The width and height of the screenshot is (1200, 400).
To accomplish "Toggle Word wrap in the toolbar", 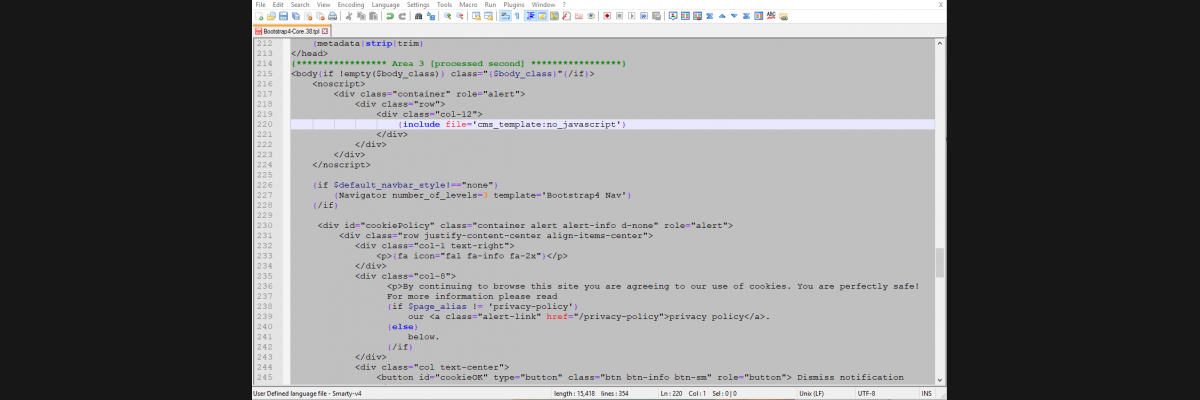I will tap(505, 16).
